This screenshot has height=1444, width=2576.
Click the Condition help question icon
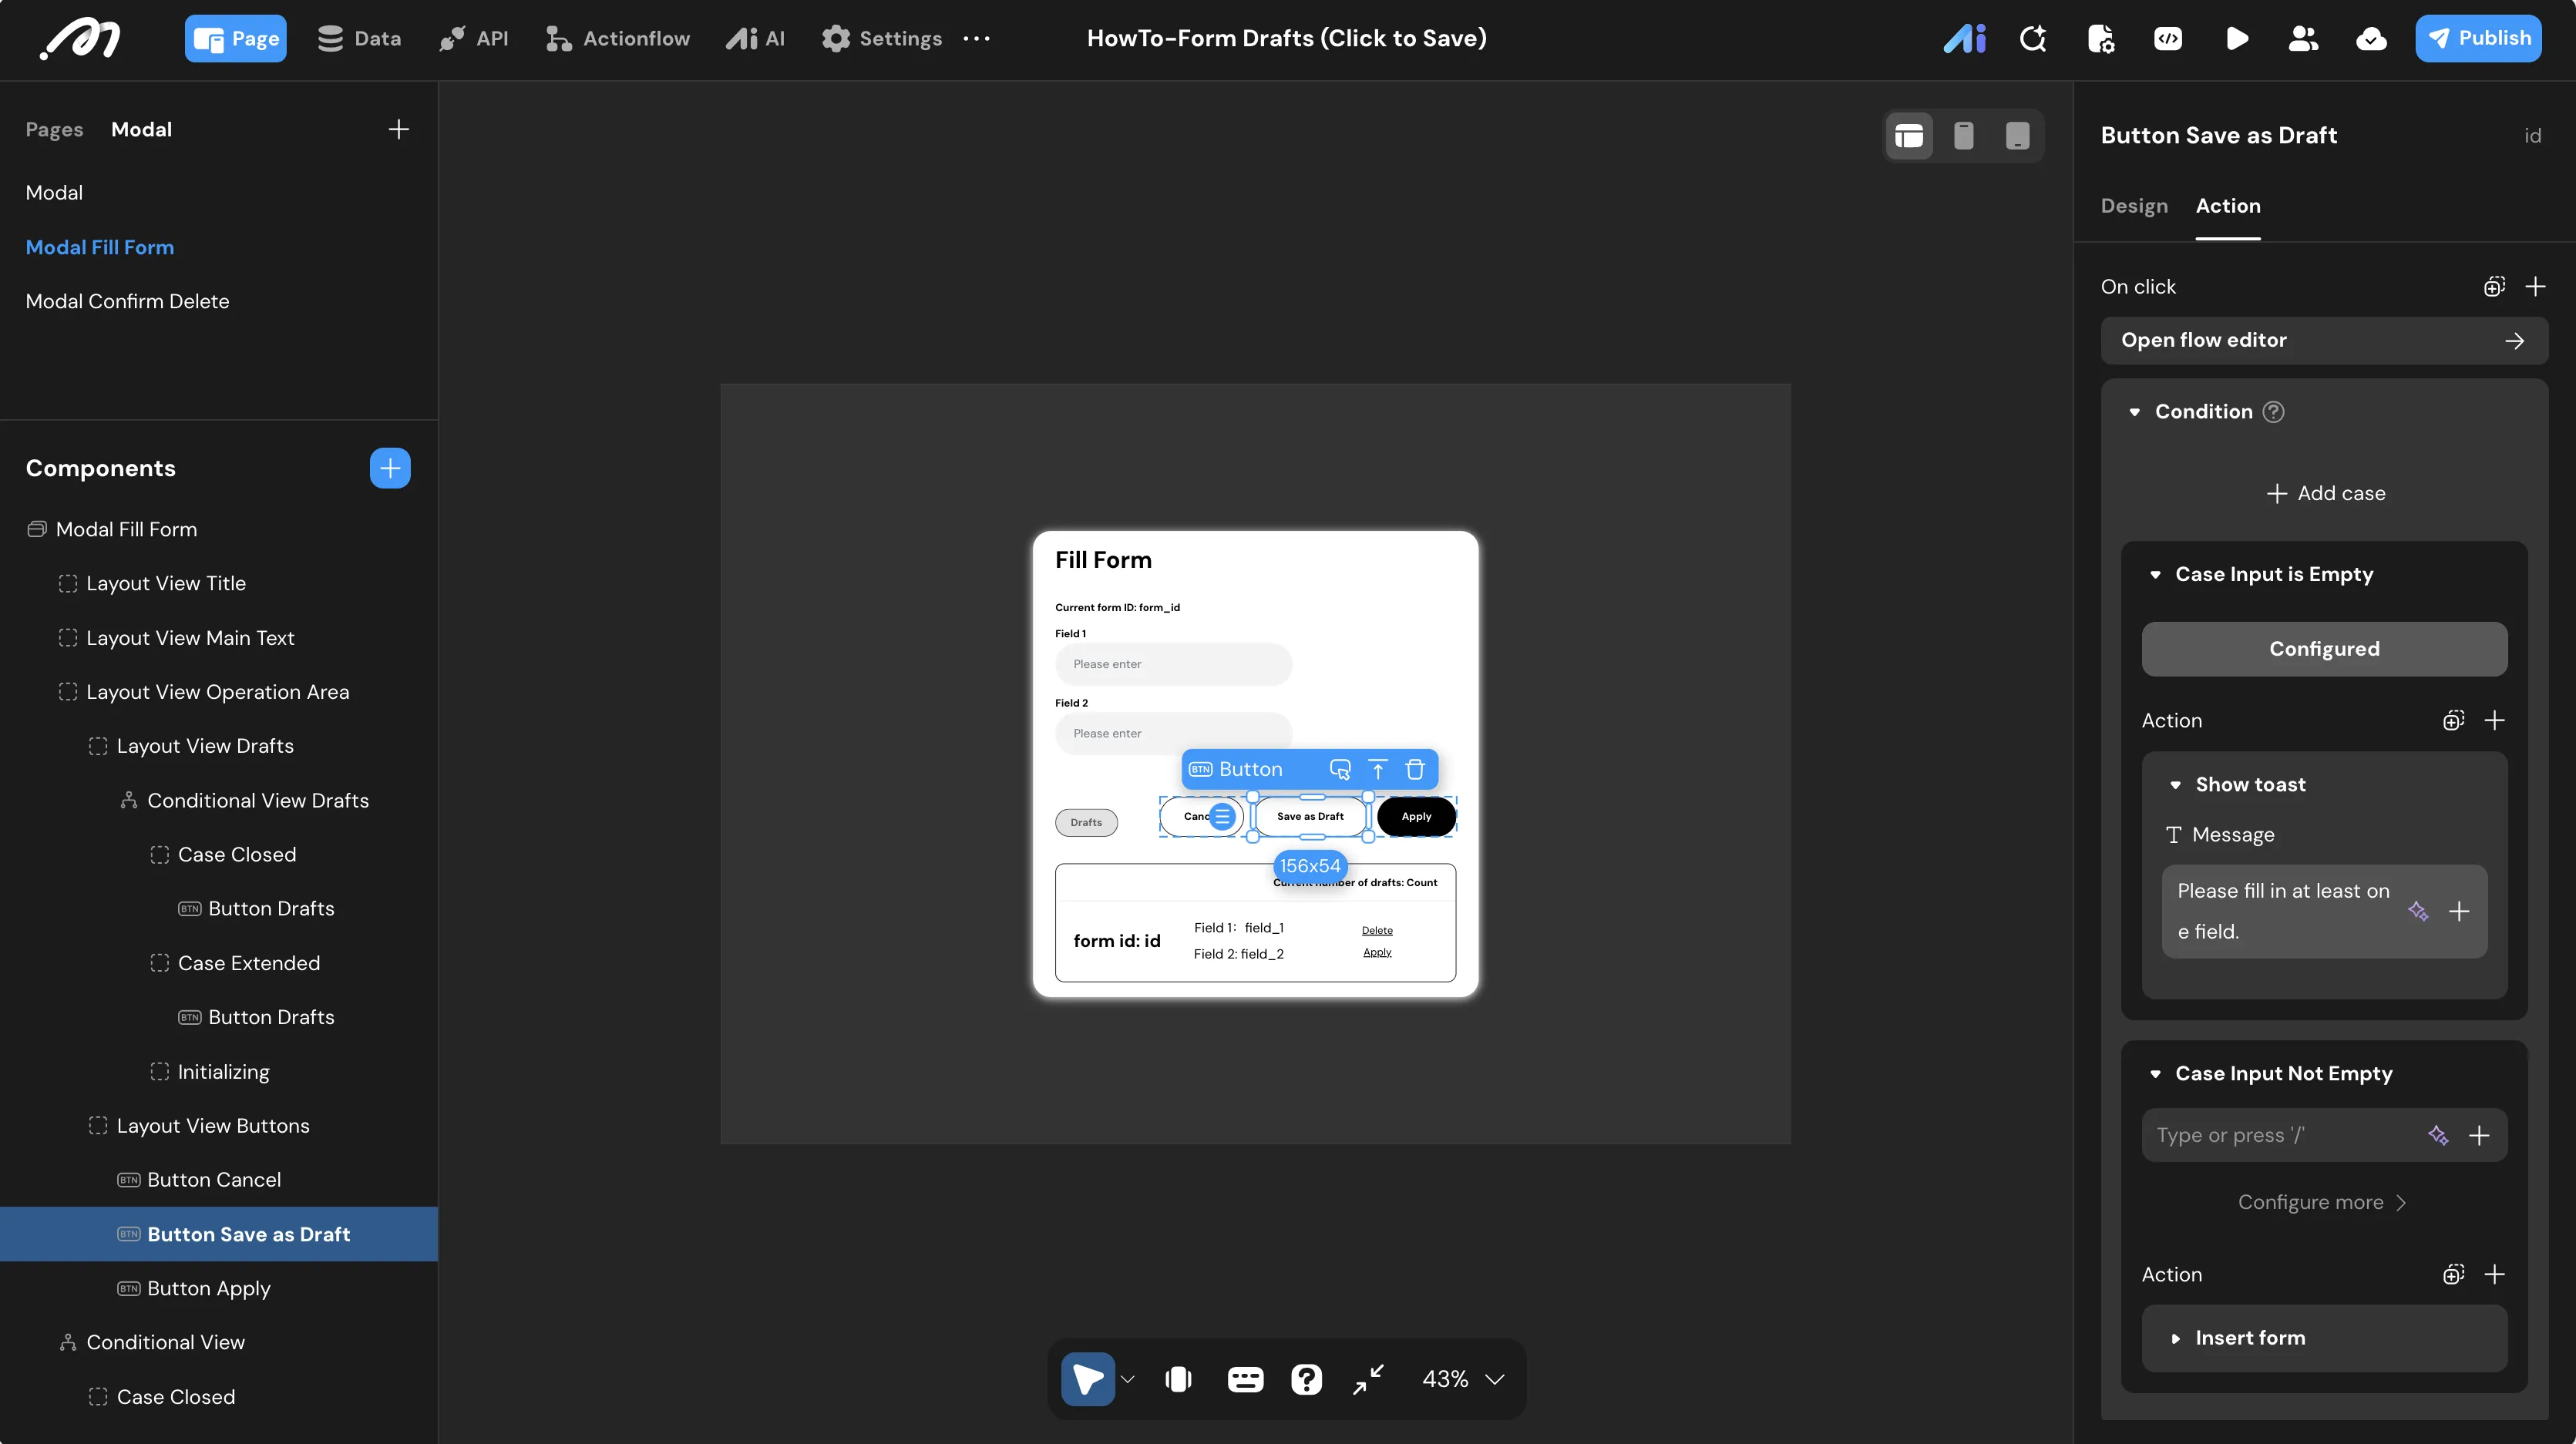[x=2273, y=412]
